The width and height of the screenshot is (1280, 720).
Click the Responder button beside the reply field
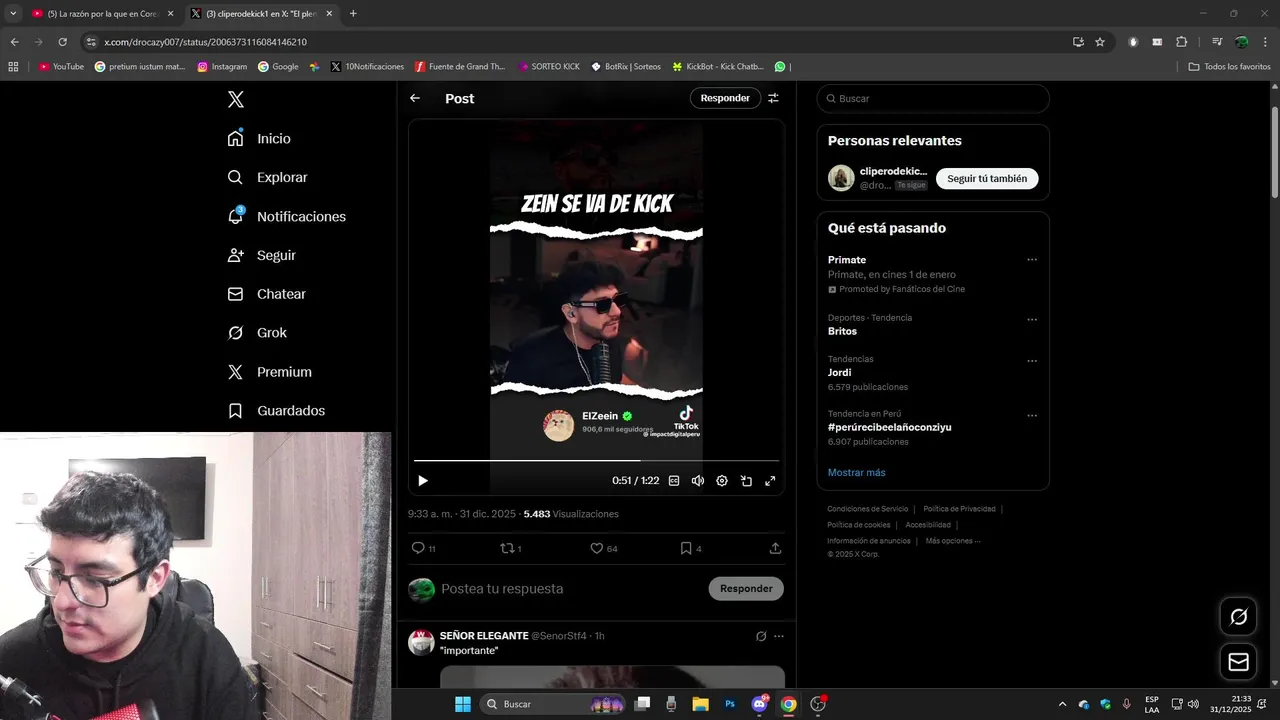coord(746,589)
